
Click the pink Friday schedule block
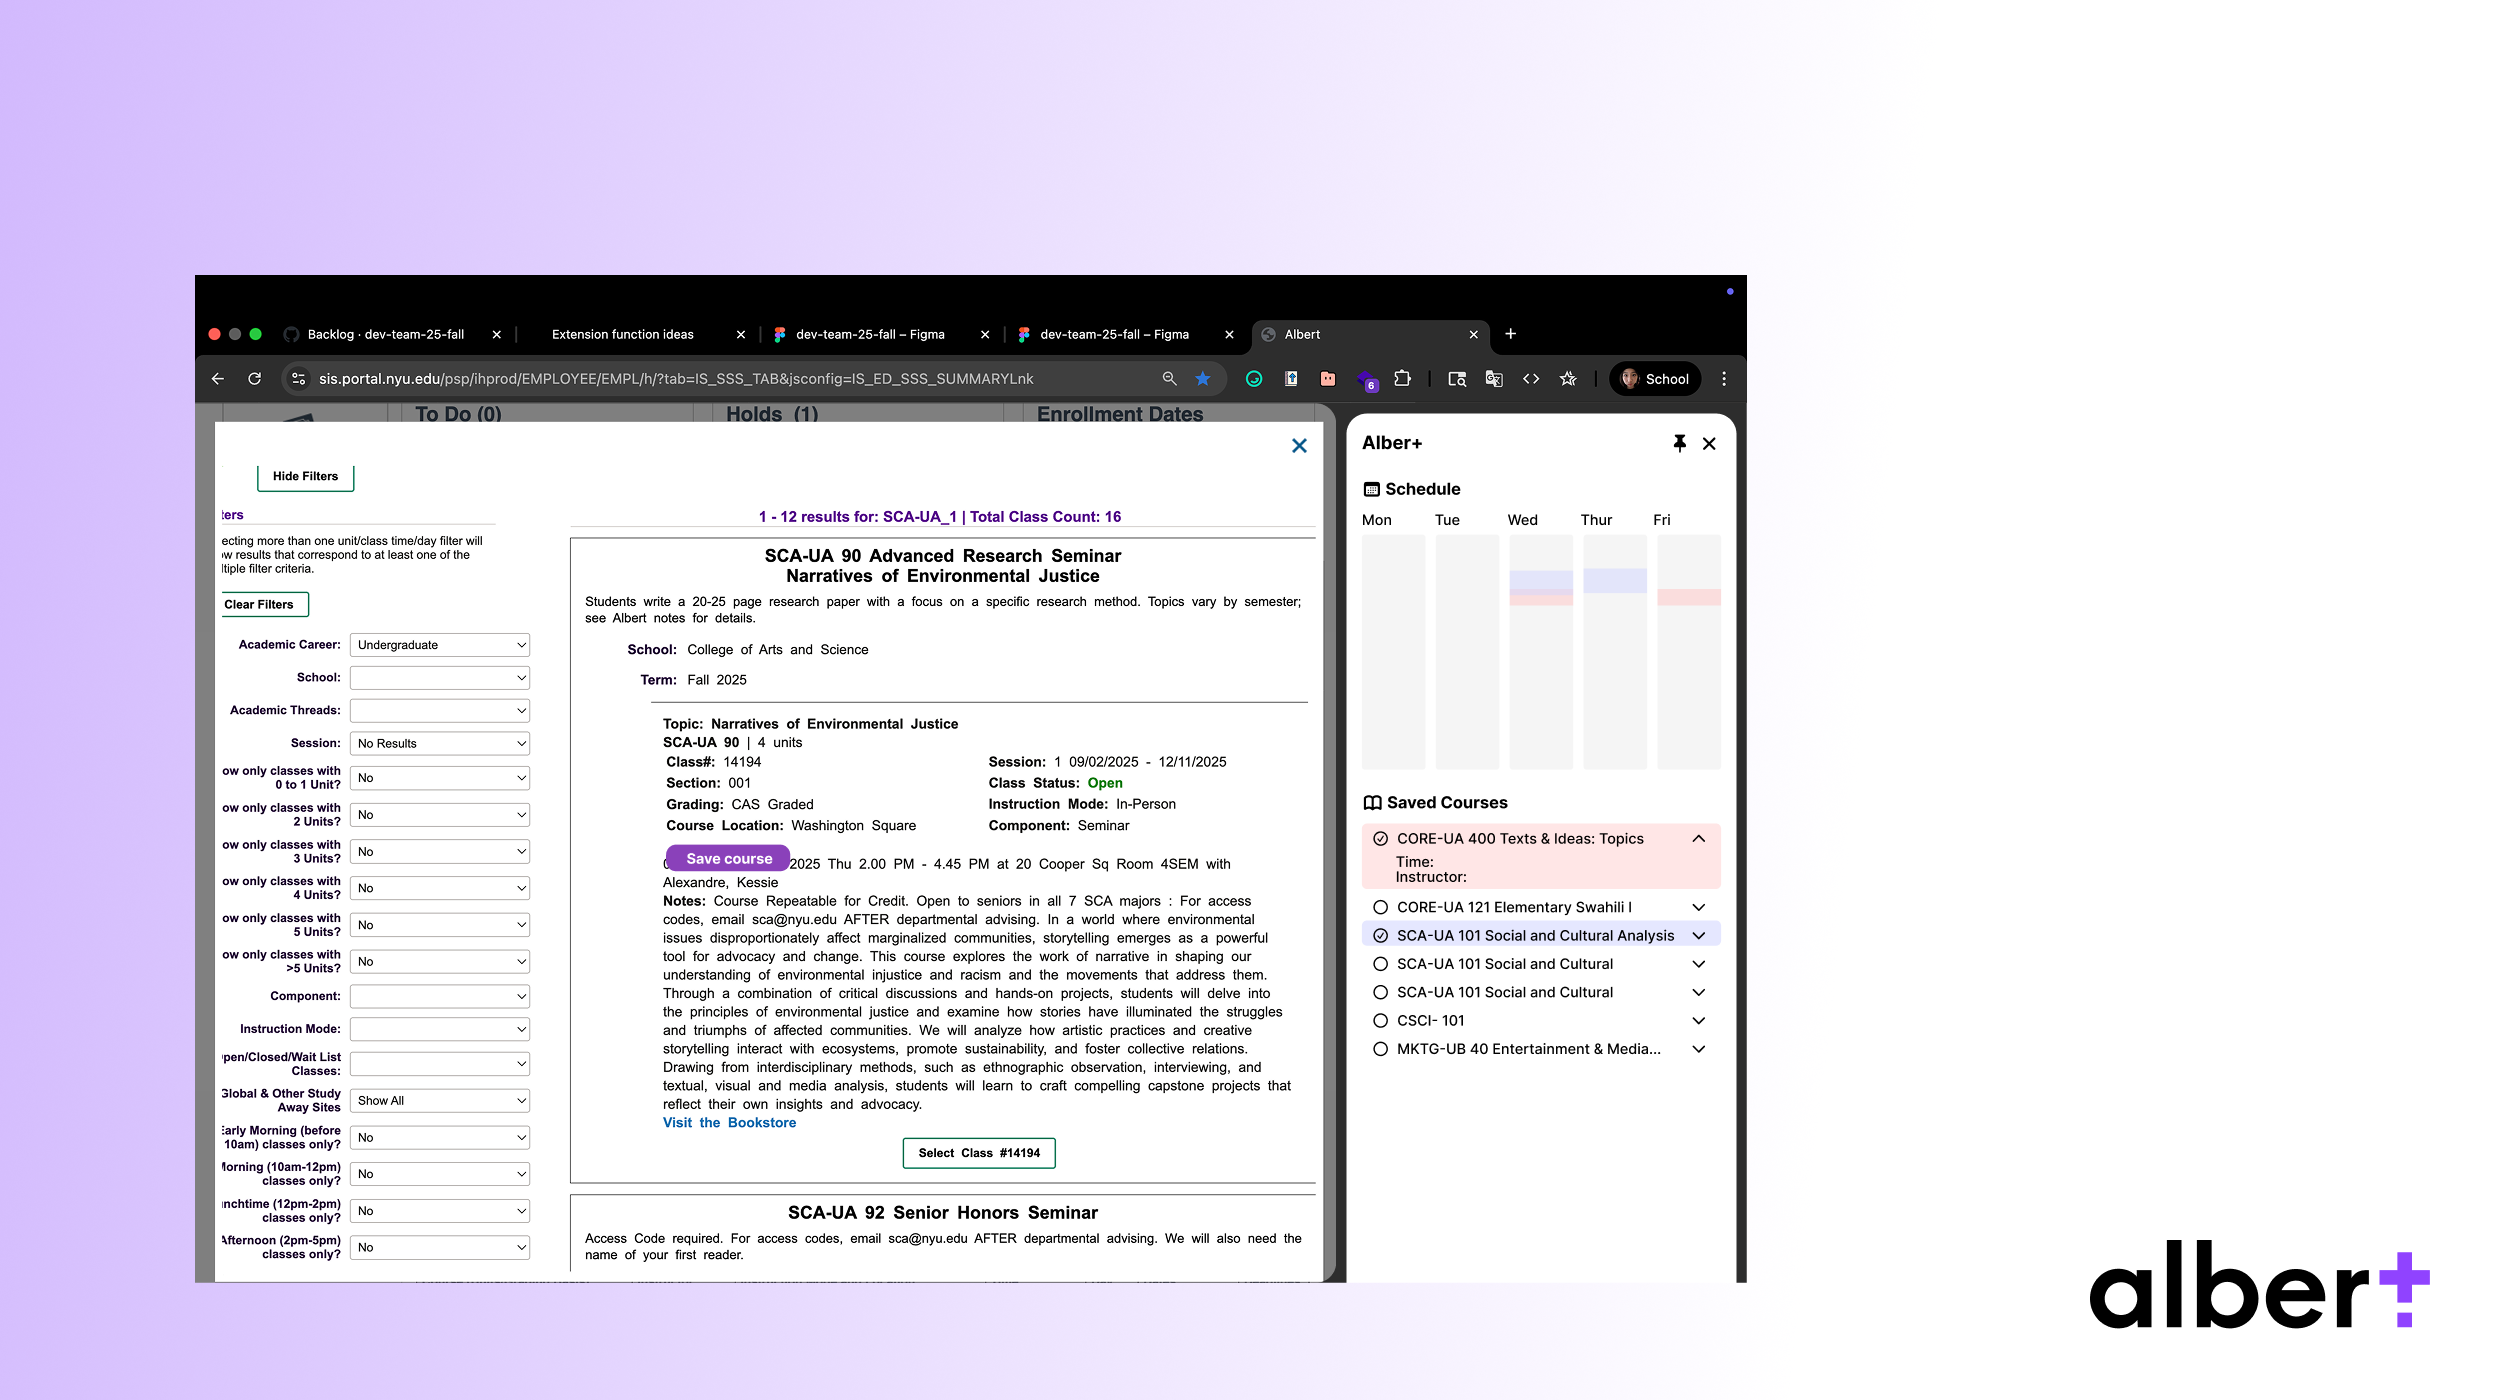[1688, 597]
